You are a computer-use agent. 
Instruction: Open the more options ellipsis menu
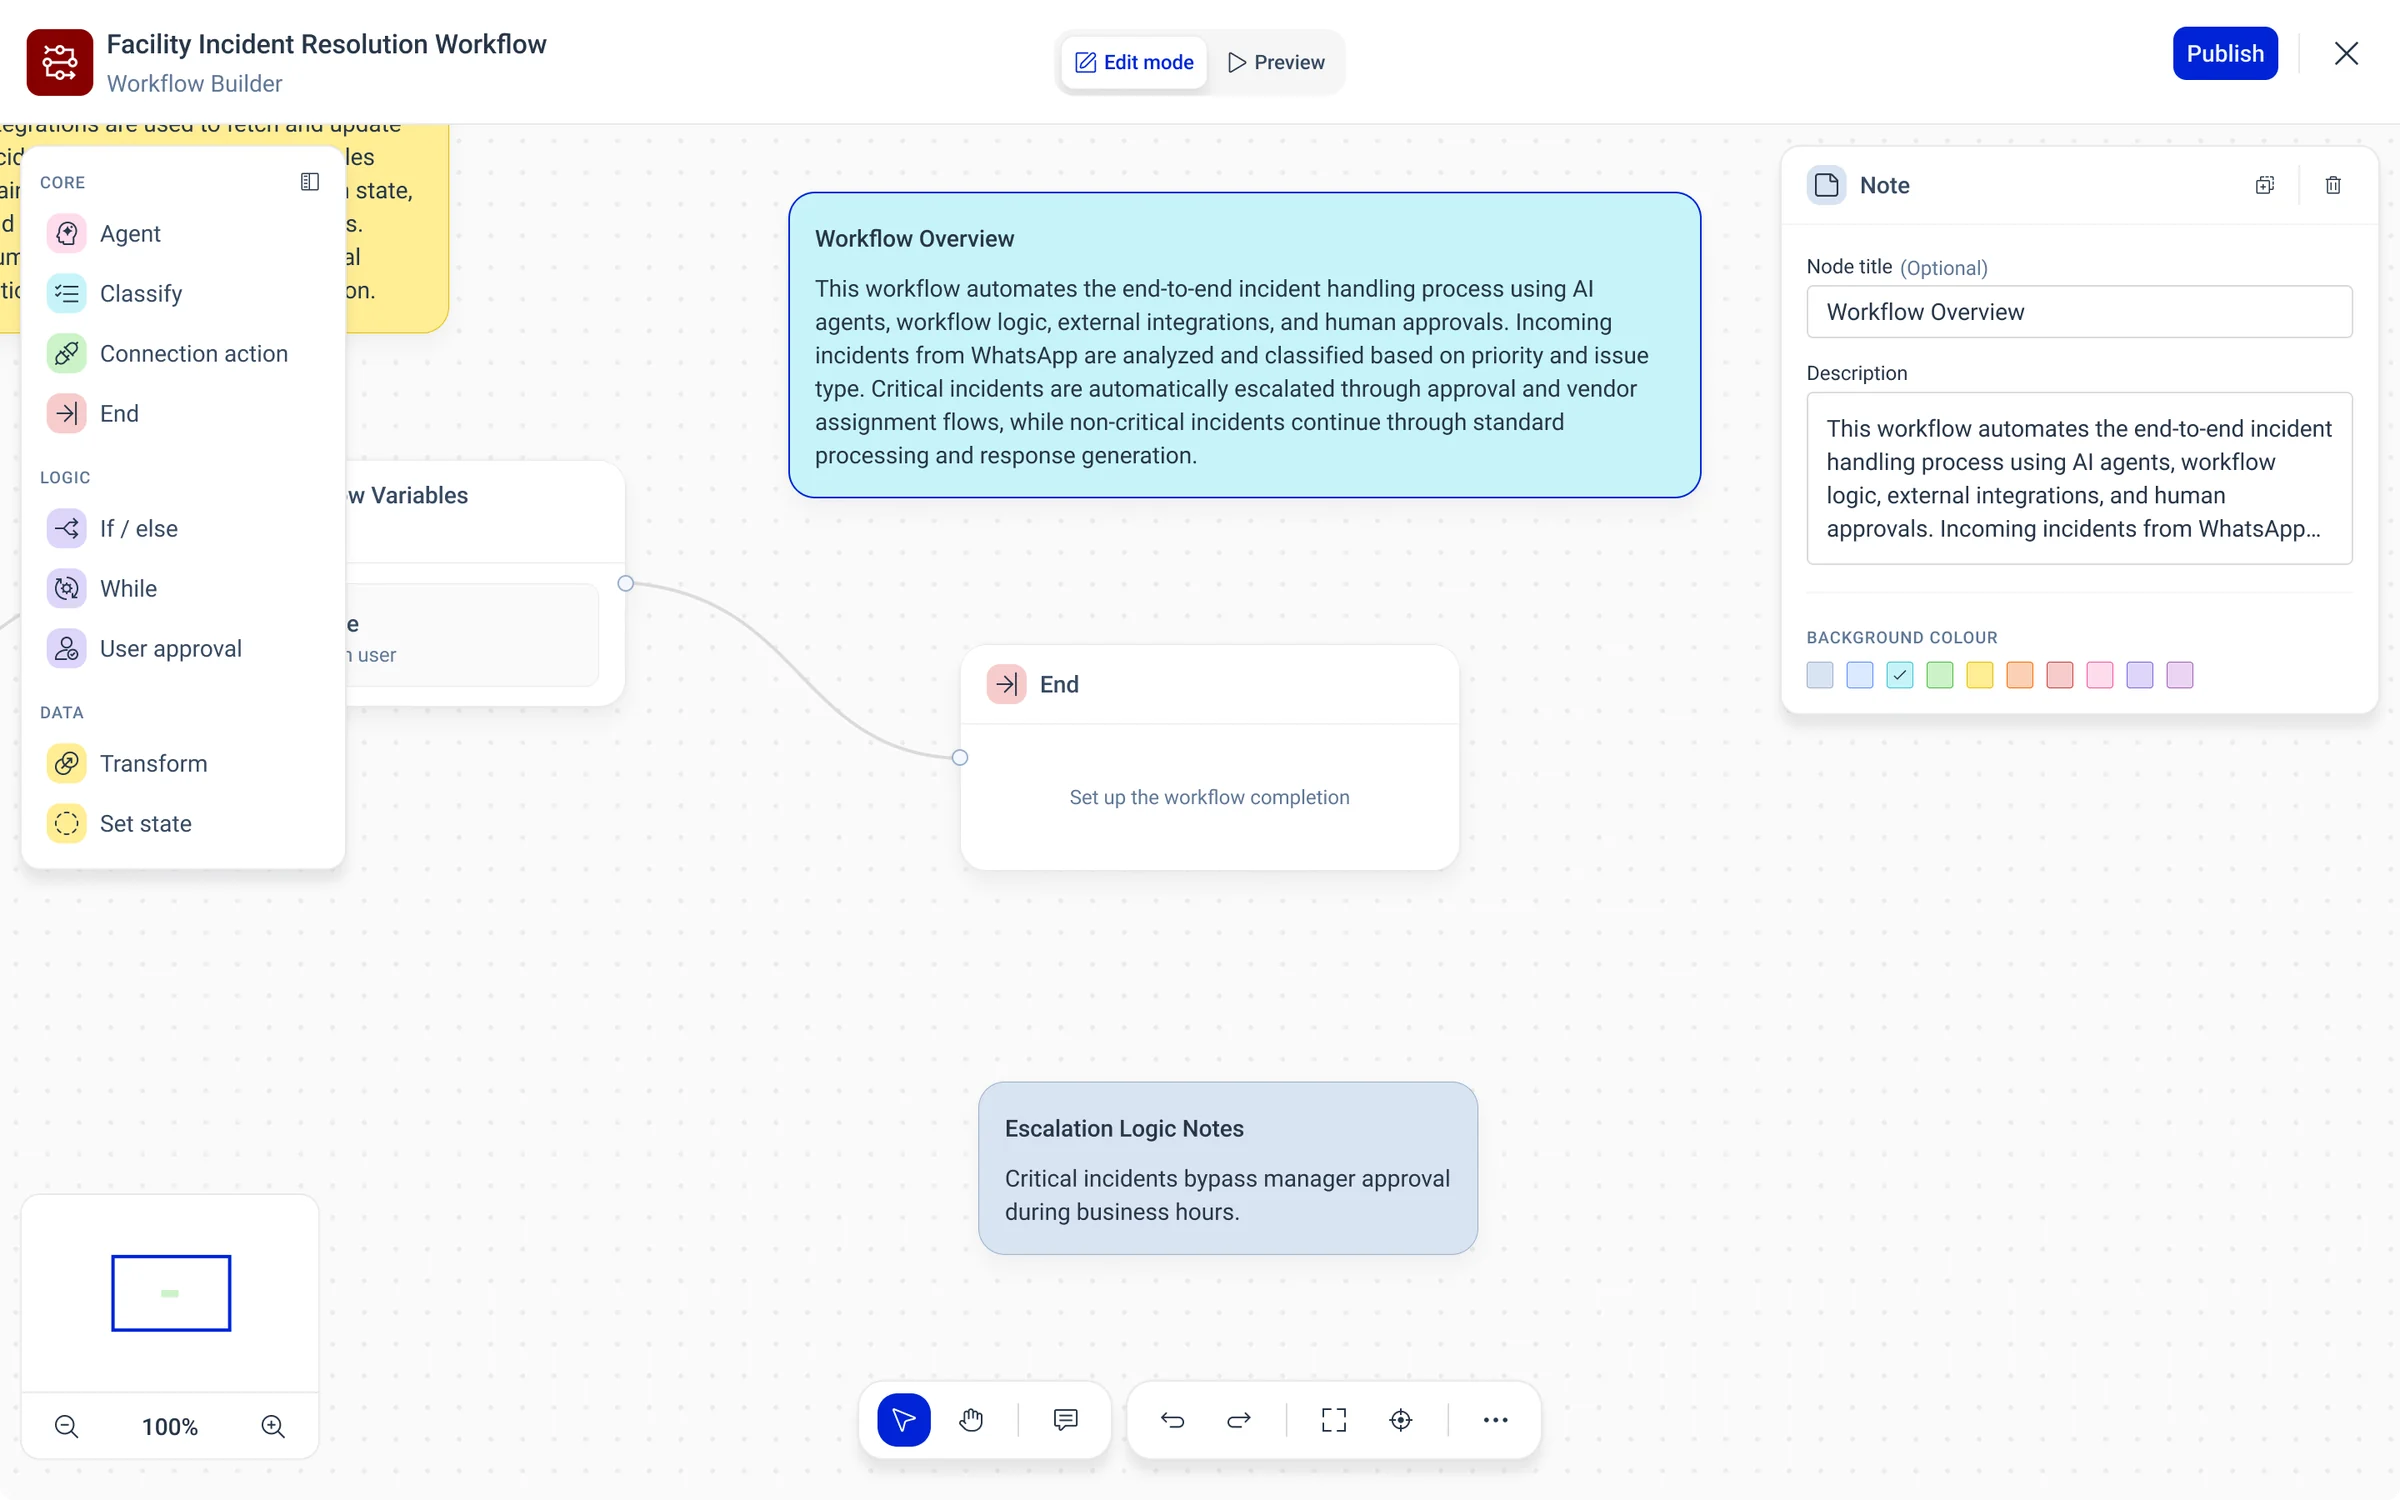click(x=1496, y=1420)
